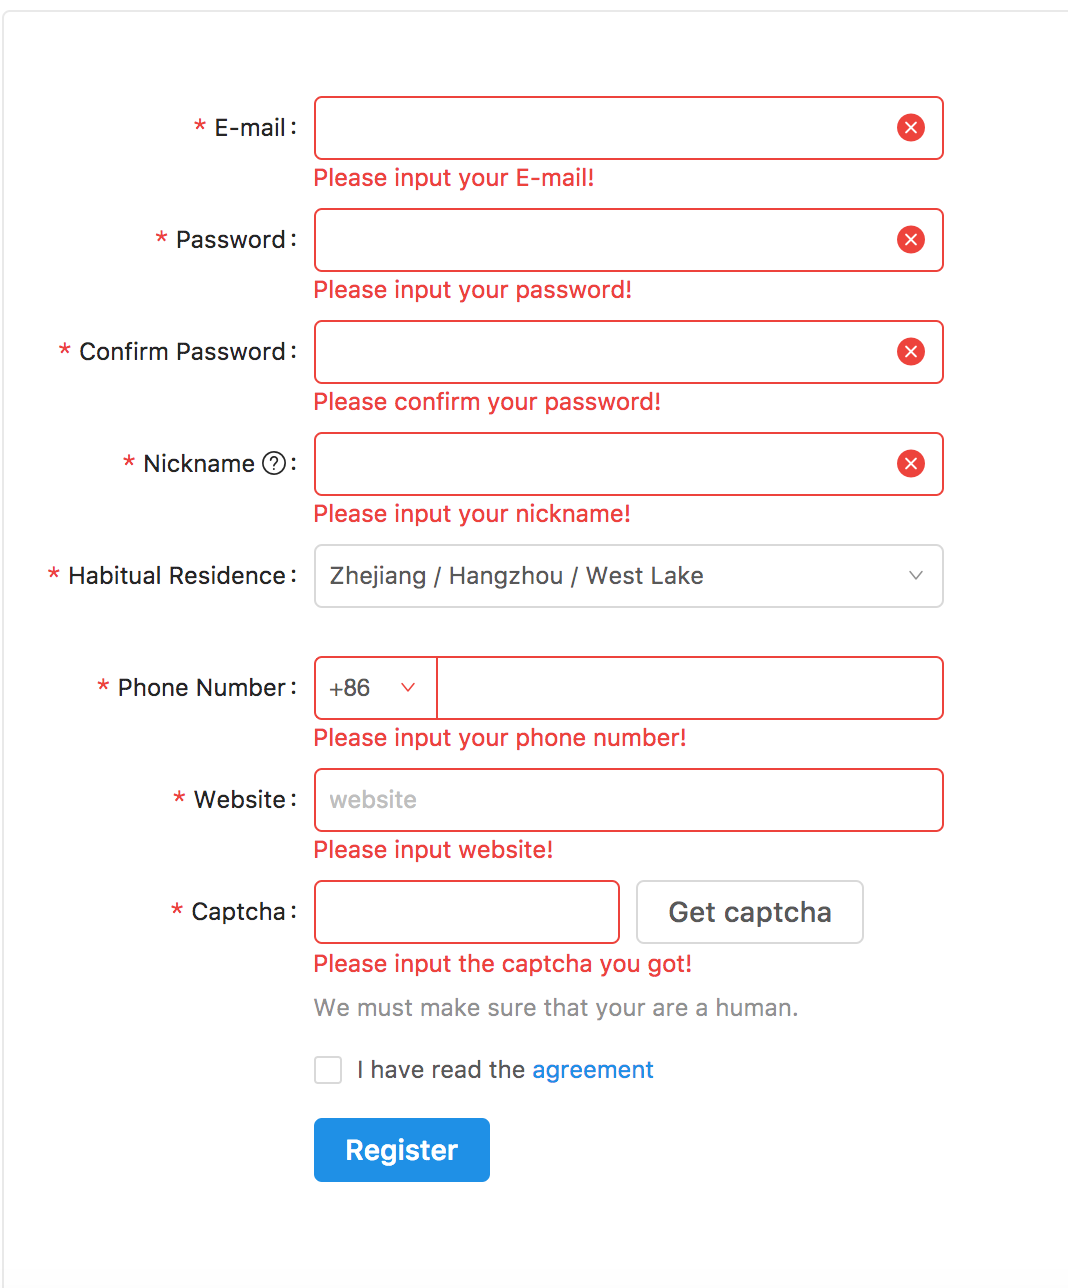This screenshot has height=1288, width=1068.
Task: Focus the Captcha input field
Action: [467, 912]
